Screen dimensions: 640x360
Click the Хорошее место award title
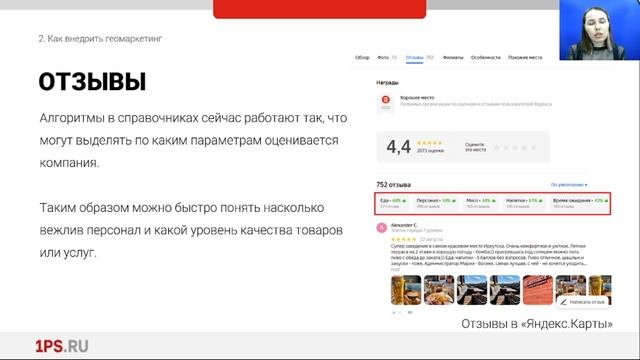[x=417, y=98]
